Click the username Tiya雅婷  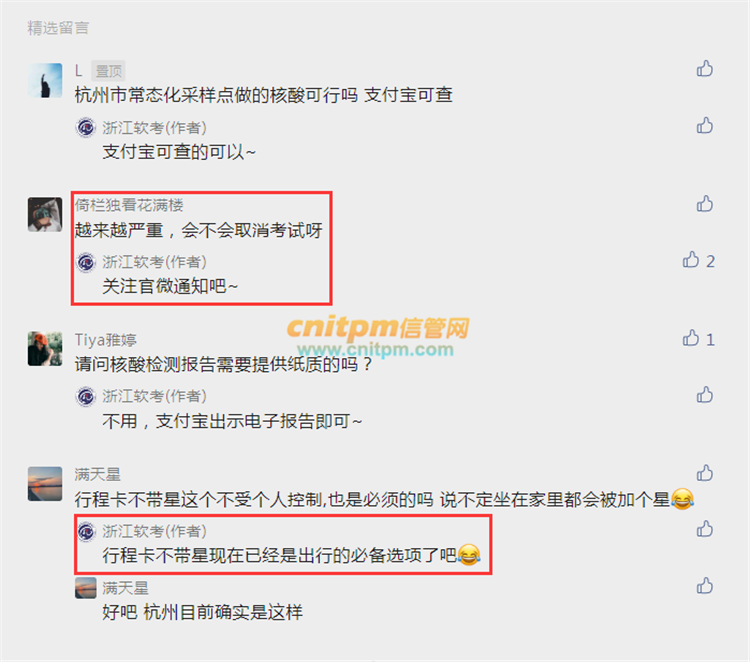(x=106, y=340)
